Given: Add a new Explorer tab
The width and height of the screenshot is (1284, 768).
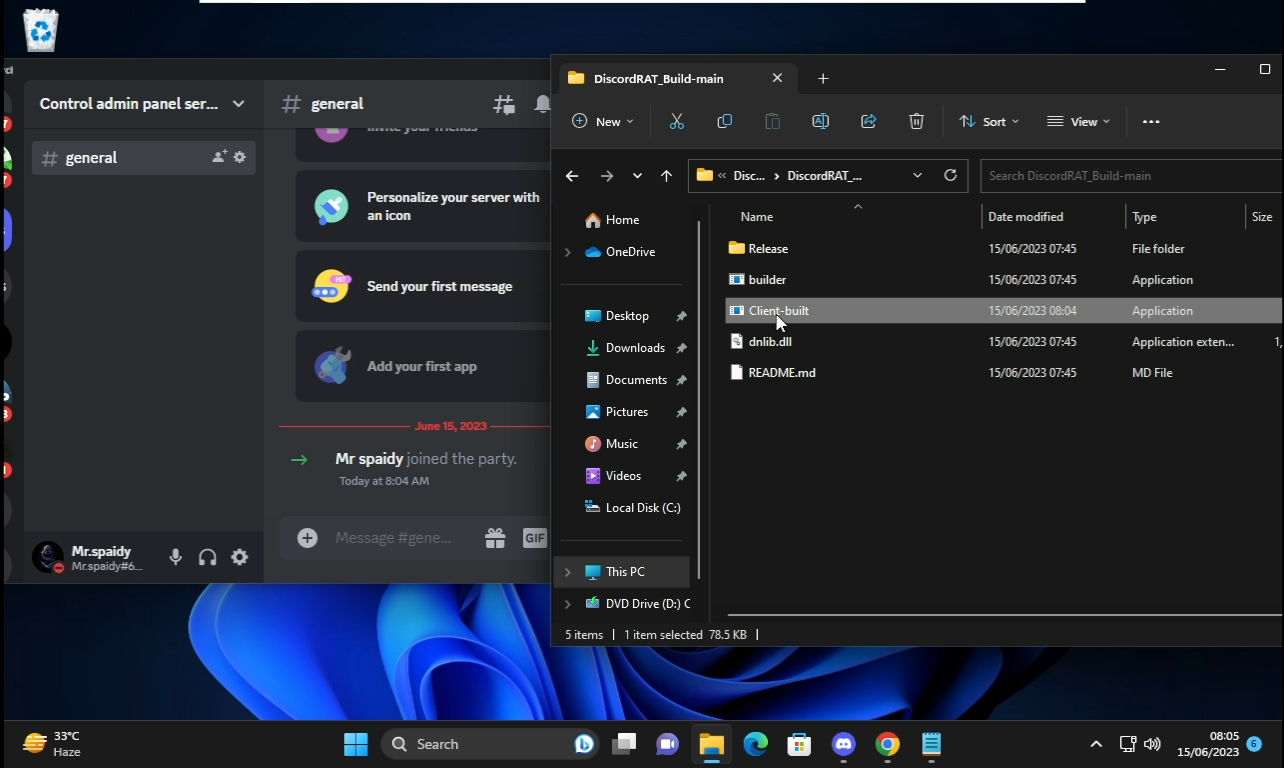Looking at the screenshot, I should tap(823, 78).
